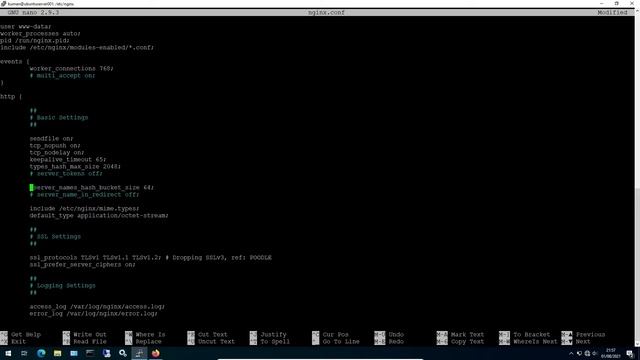The height and width of the screenshot is (360, 640).
Task: Open File Explorer from the taskbar
Action: (57, 353)
